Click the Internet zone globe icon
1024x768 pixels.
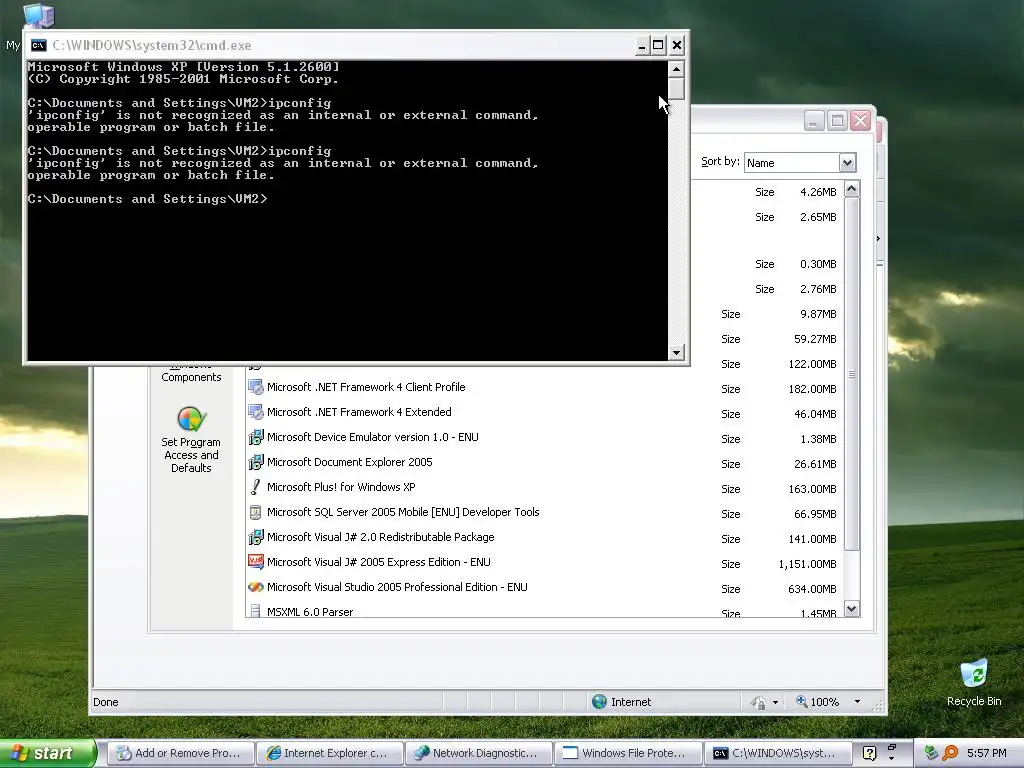click(599, 702)
